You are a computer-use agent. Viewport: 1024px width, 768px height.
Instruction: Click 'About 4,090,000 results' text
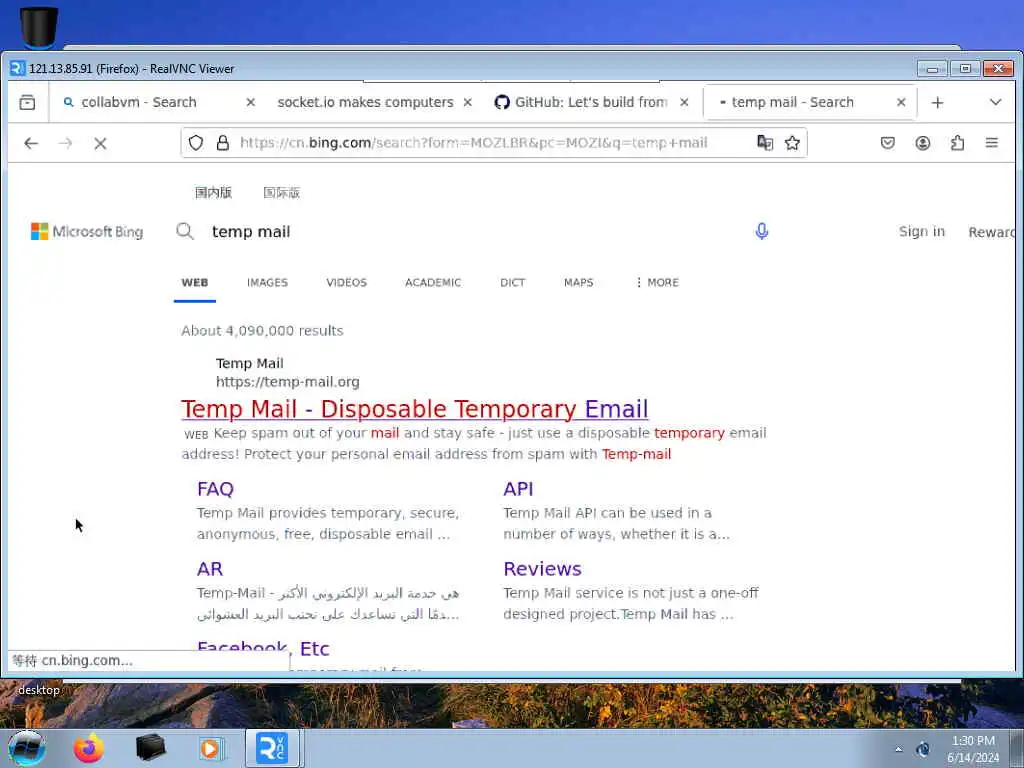click(262, 331)
